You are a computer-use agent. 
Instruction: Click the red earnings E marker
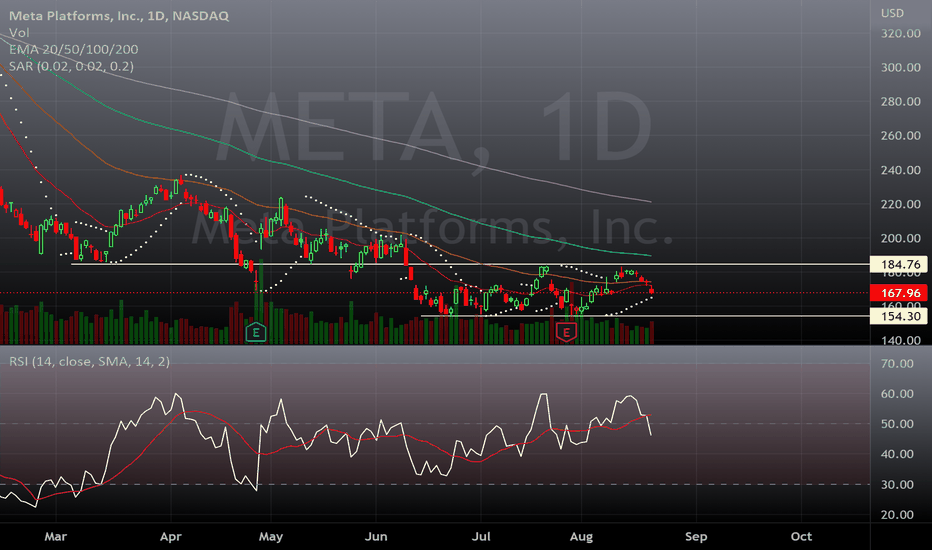566,332
